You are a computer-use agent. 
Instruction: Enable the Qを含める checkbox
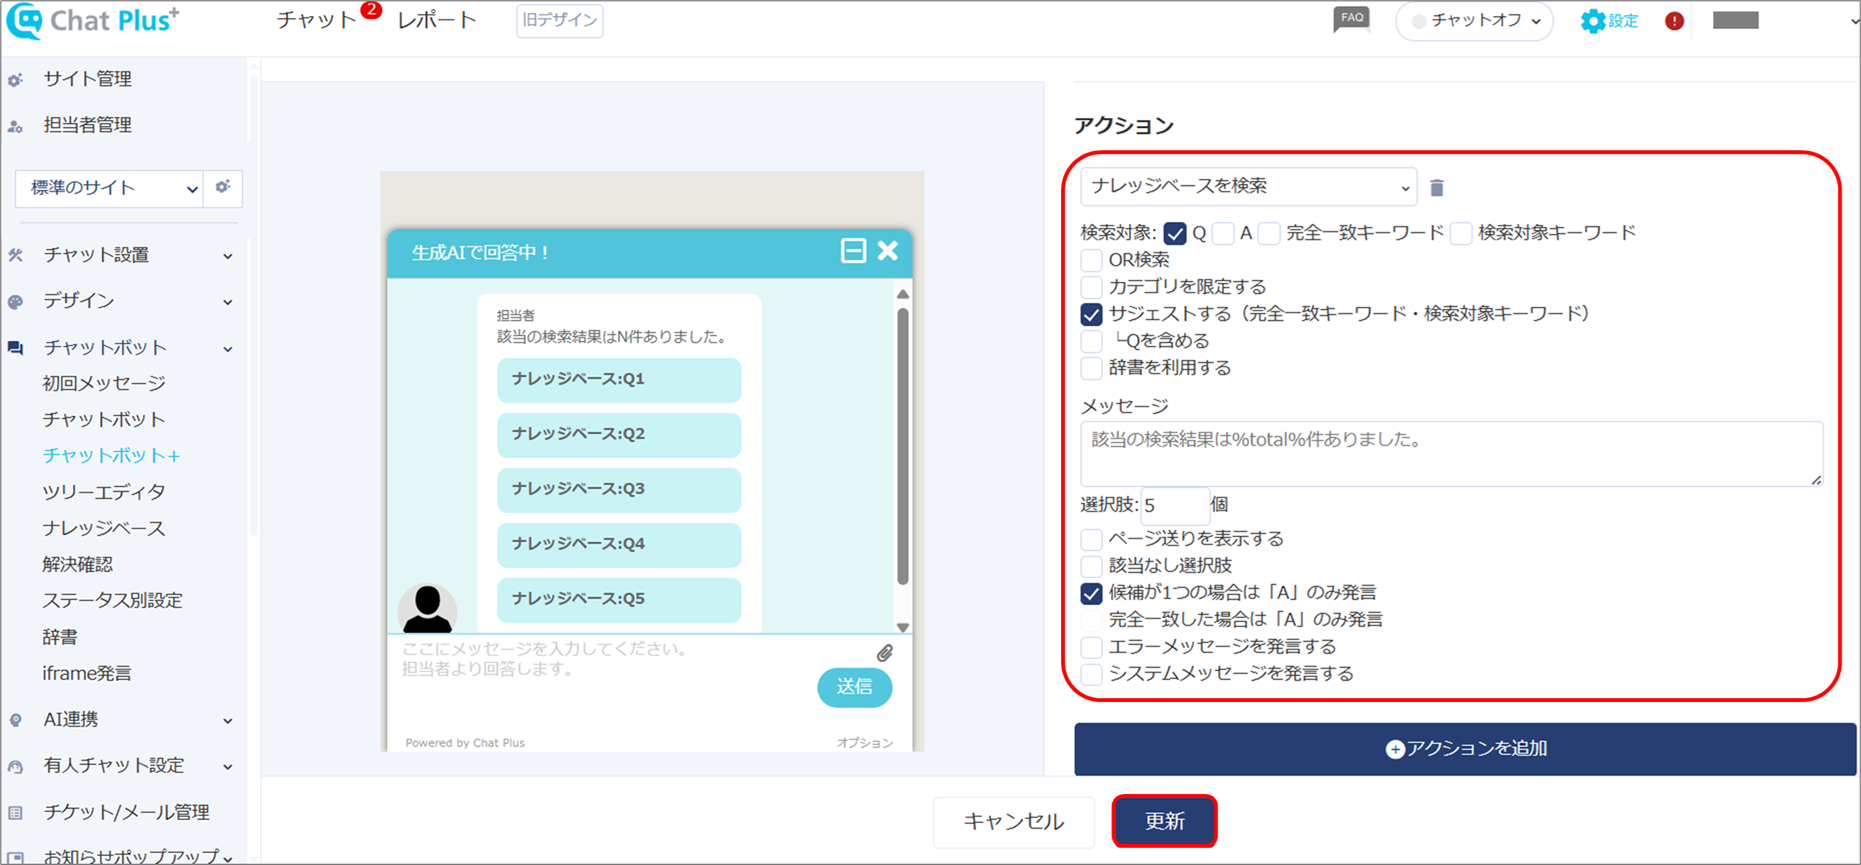1091,341
